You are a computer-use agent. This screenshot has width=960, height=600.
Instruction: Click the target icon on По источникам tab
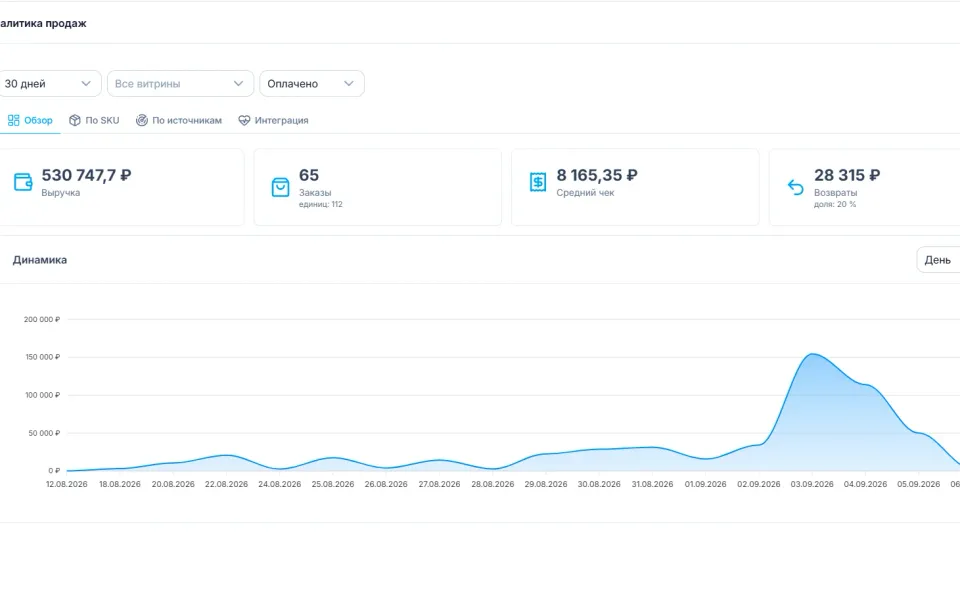pos(141,121)
